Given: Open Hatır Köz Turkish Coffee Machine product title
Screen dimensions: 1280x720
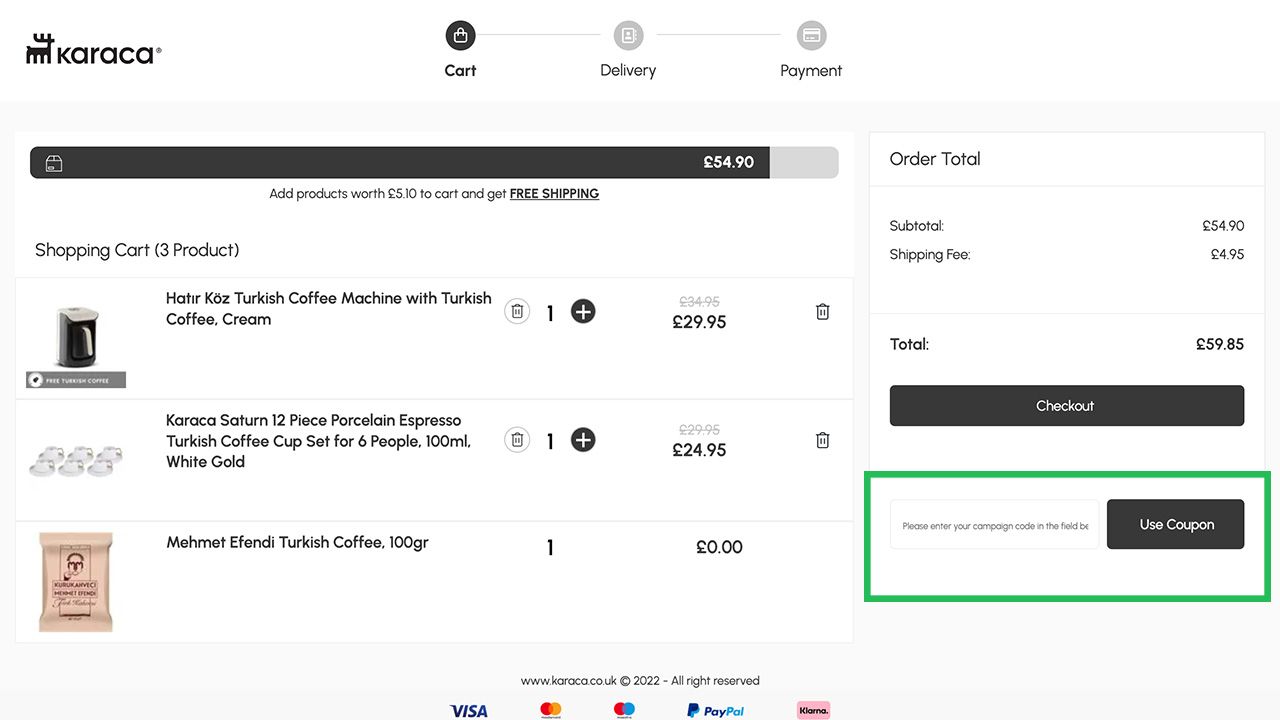Looking at the screenshot, I should pyautogui.click(x=329, y=309).
